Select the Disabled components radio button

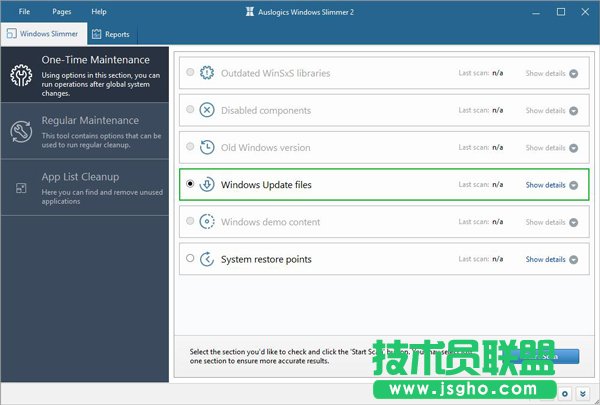190,109
